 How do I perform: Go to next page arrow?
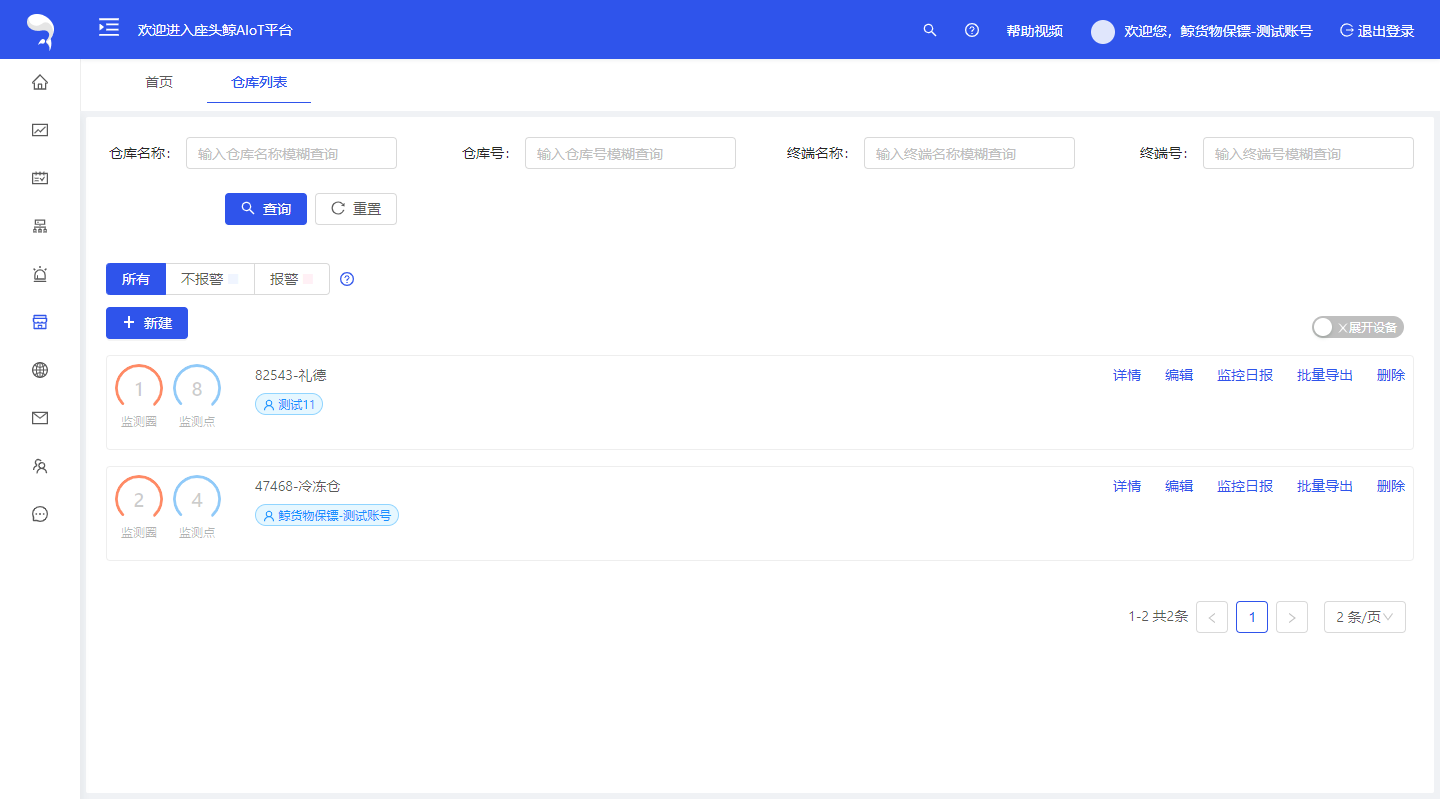pos(1292,617)
